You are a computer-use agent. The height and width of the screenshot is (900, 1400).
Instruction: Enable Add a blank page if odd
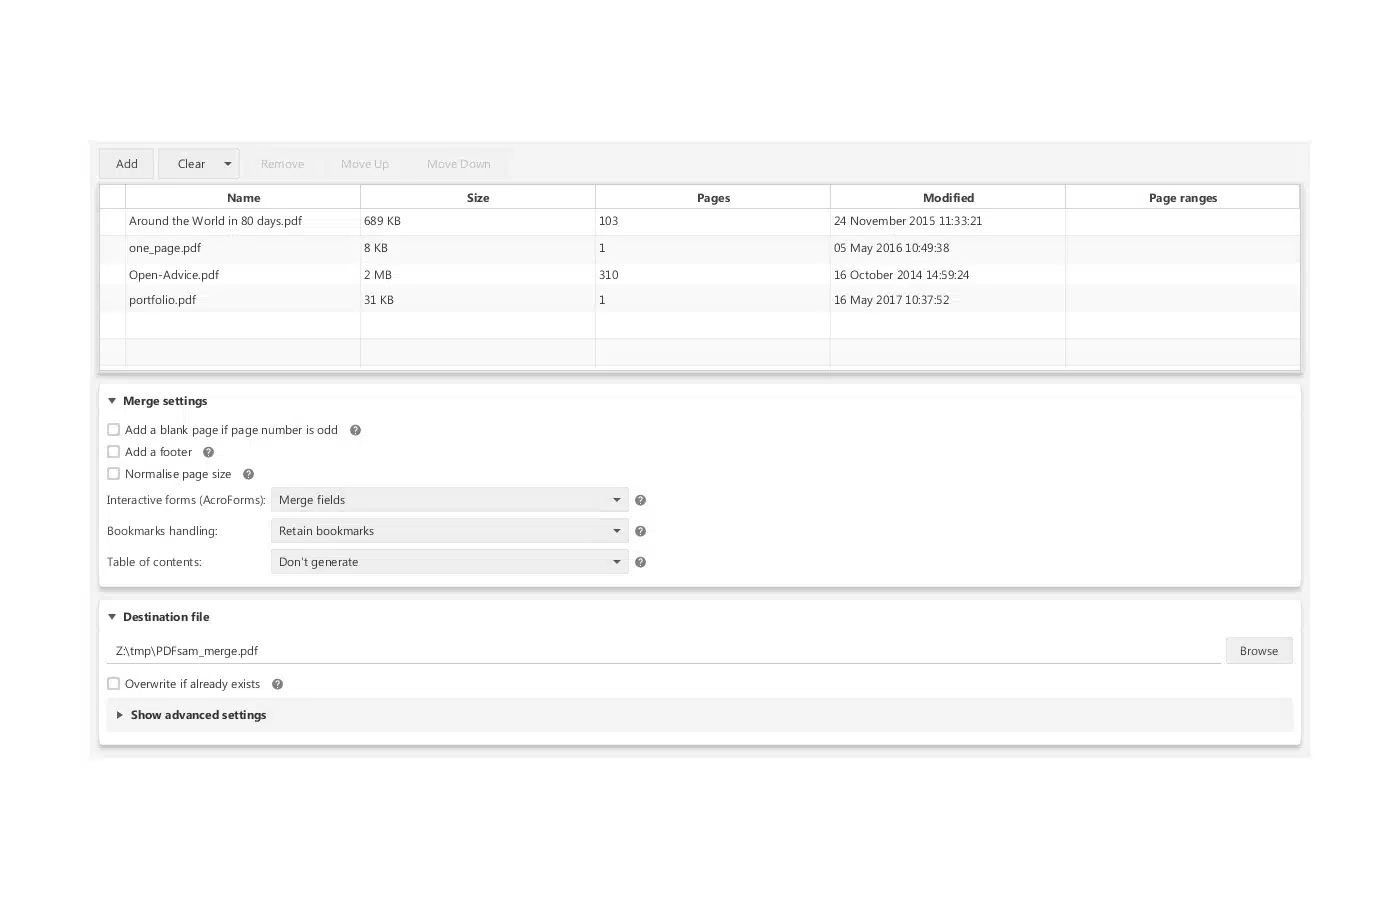pos(114,430)
